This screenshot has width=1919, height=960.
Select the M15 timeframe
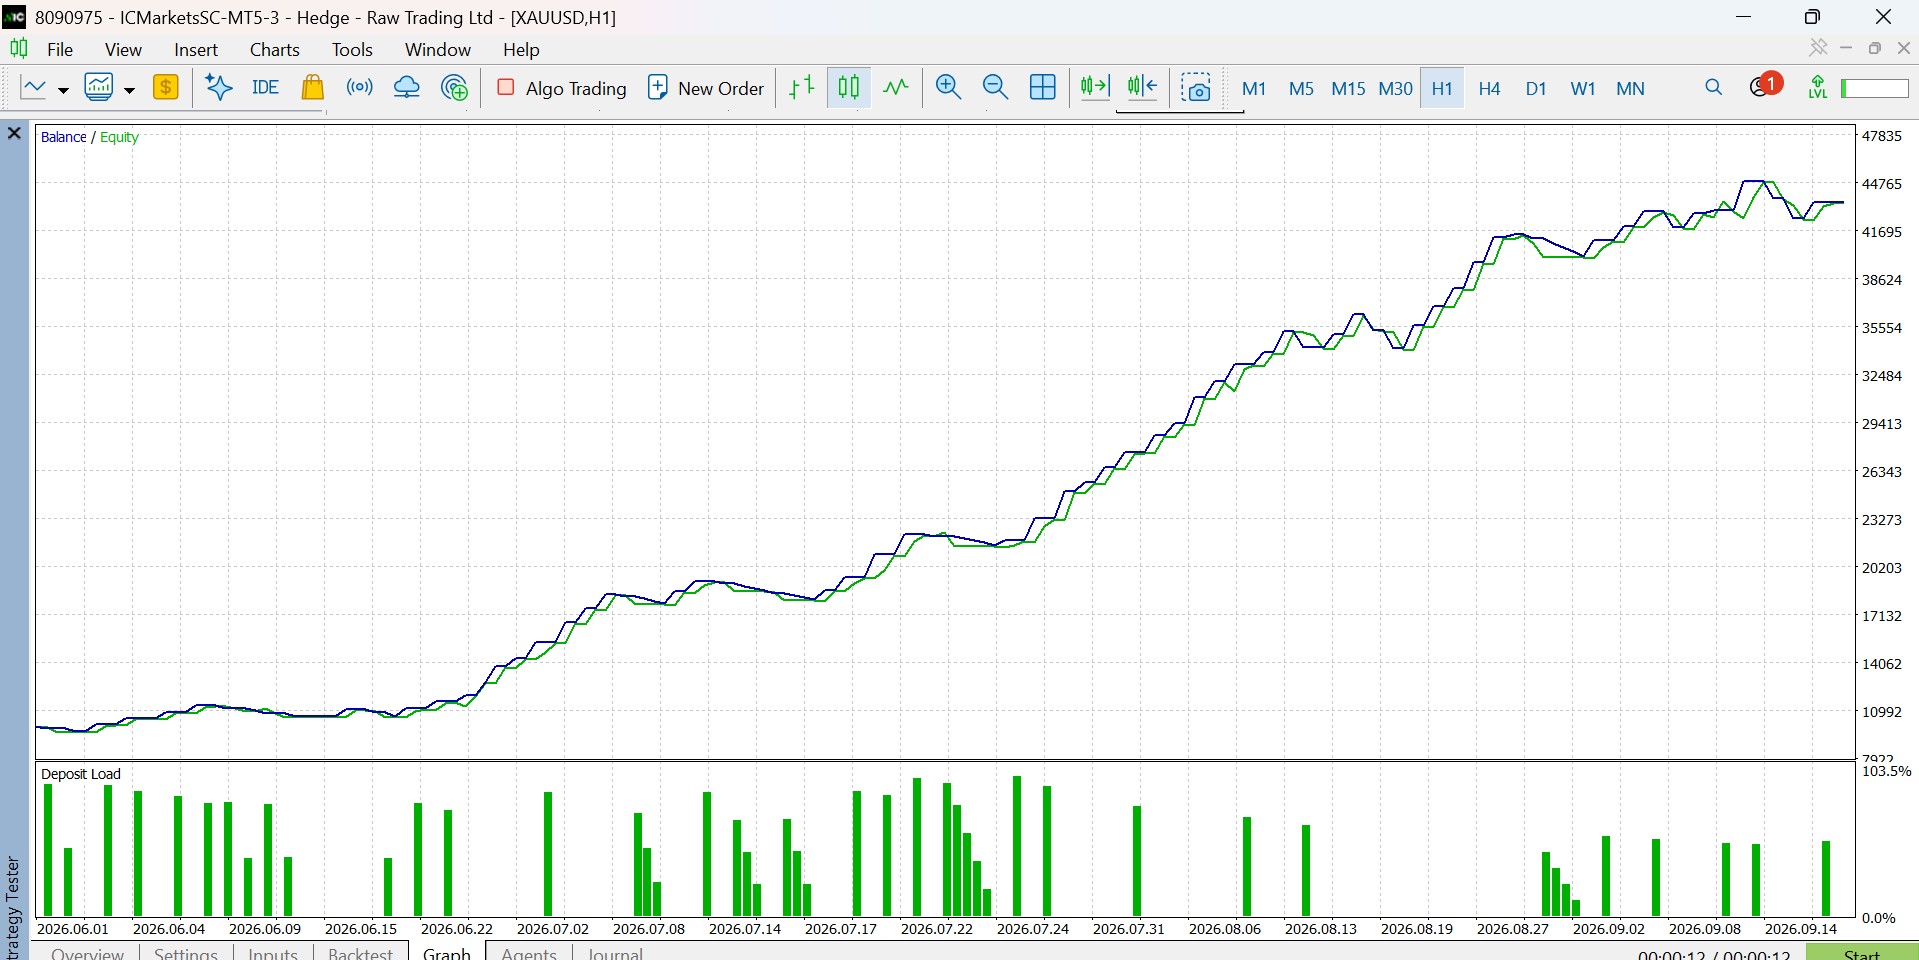point(1348,88)
